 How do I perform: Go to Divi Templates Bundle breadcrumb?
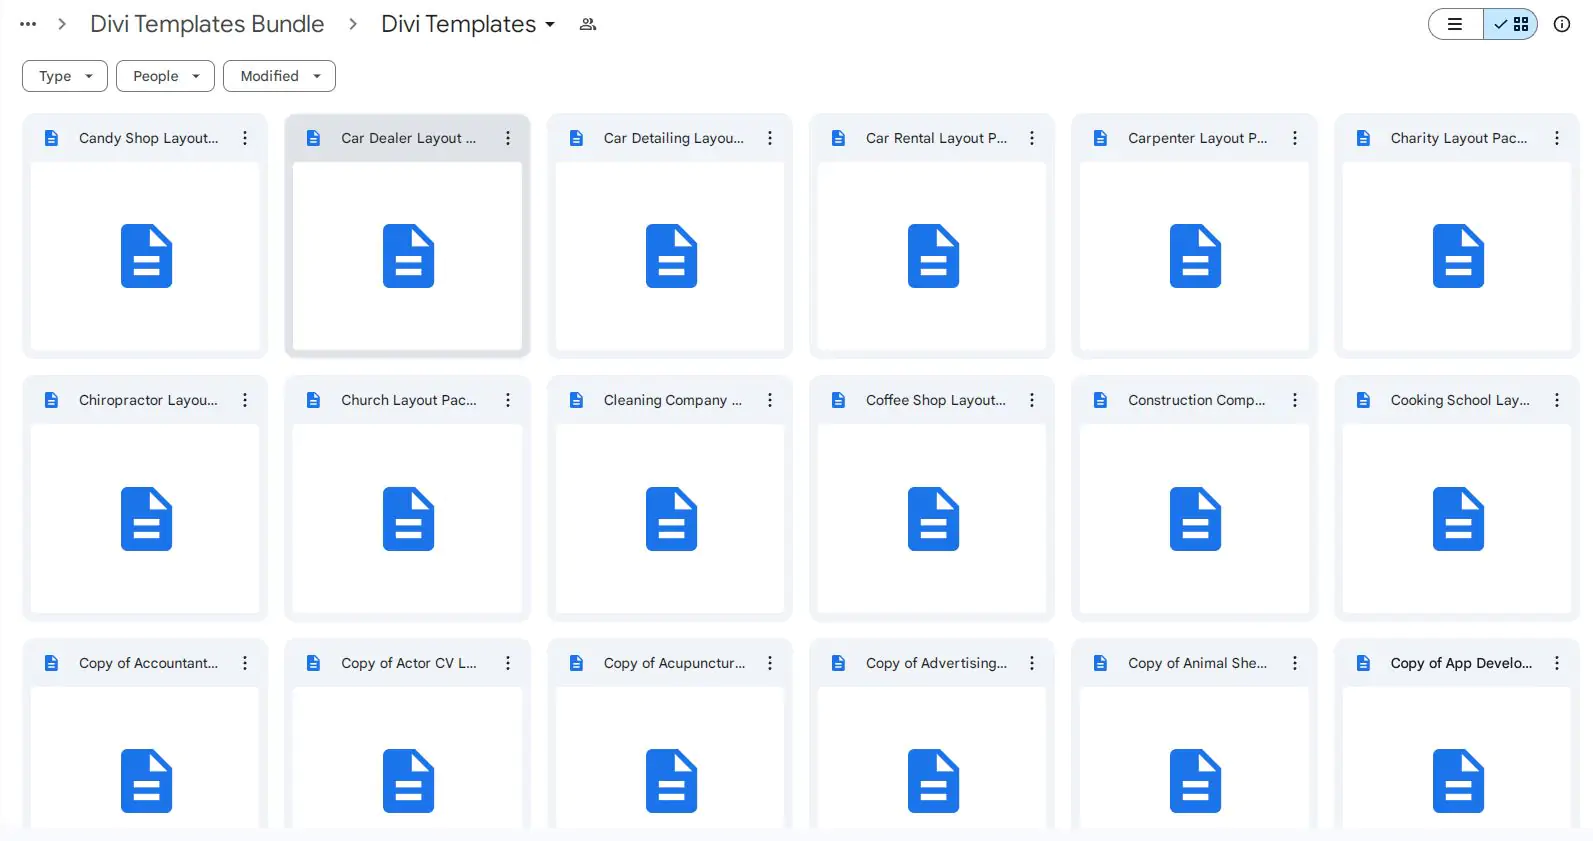click(x=207, y=24)
